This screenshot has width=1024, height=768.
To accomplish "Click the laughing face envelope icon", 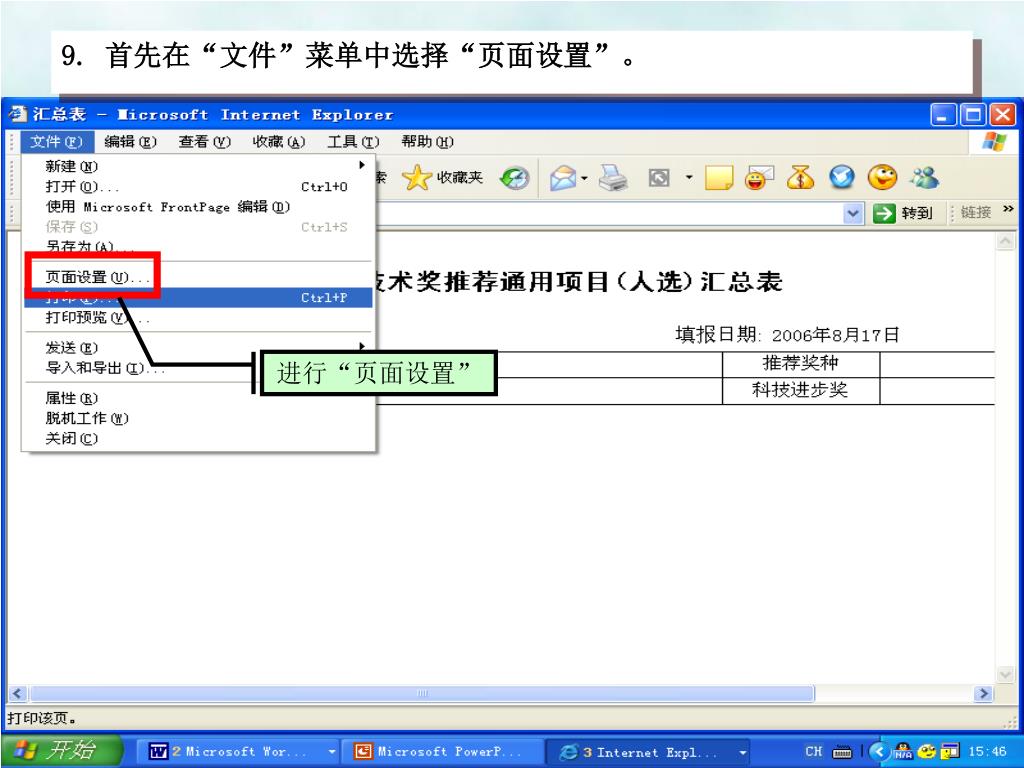I will coord(760,178).
